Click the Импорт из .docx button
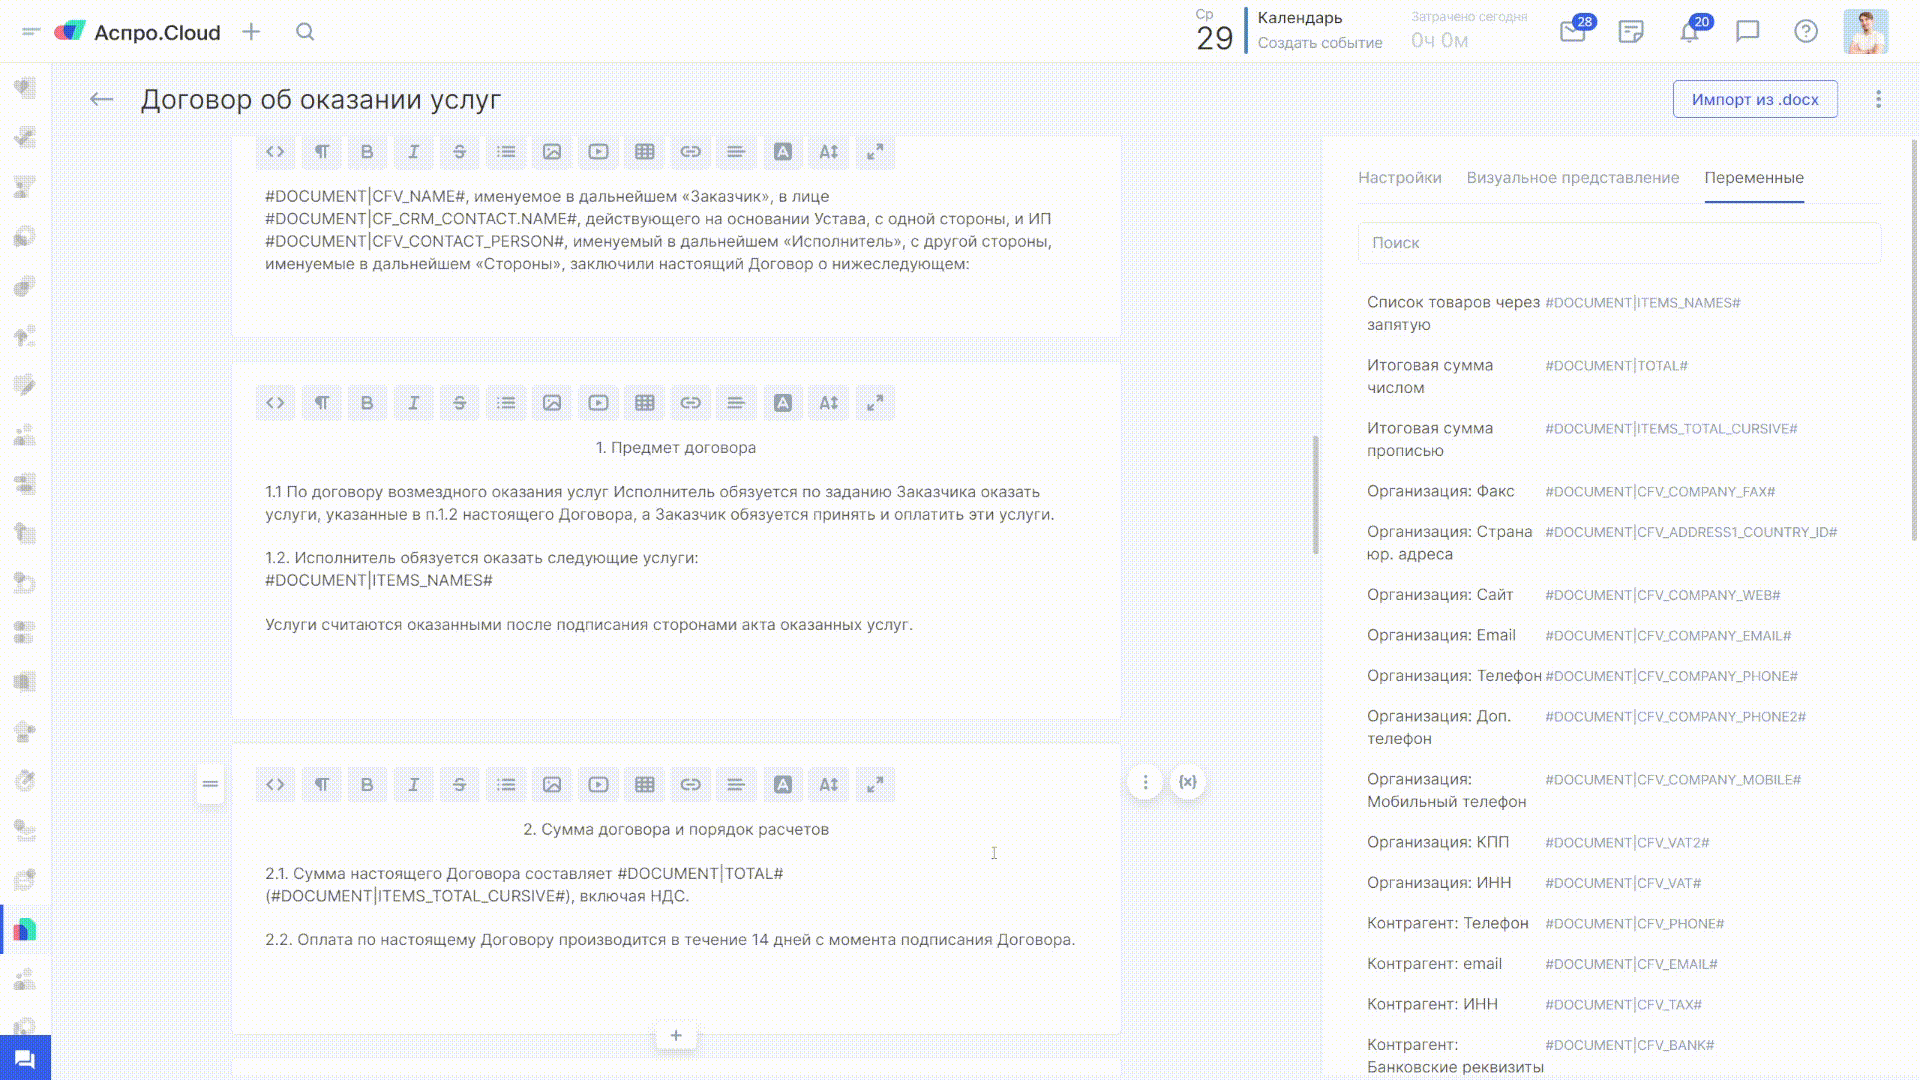The height and width of the screenshot is (1080, 1920). pyautogui.click(x=1755, y=99)
